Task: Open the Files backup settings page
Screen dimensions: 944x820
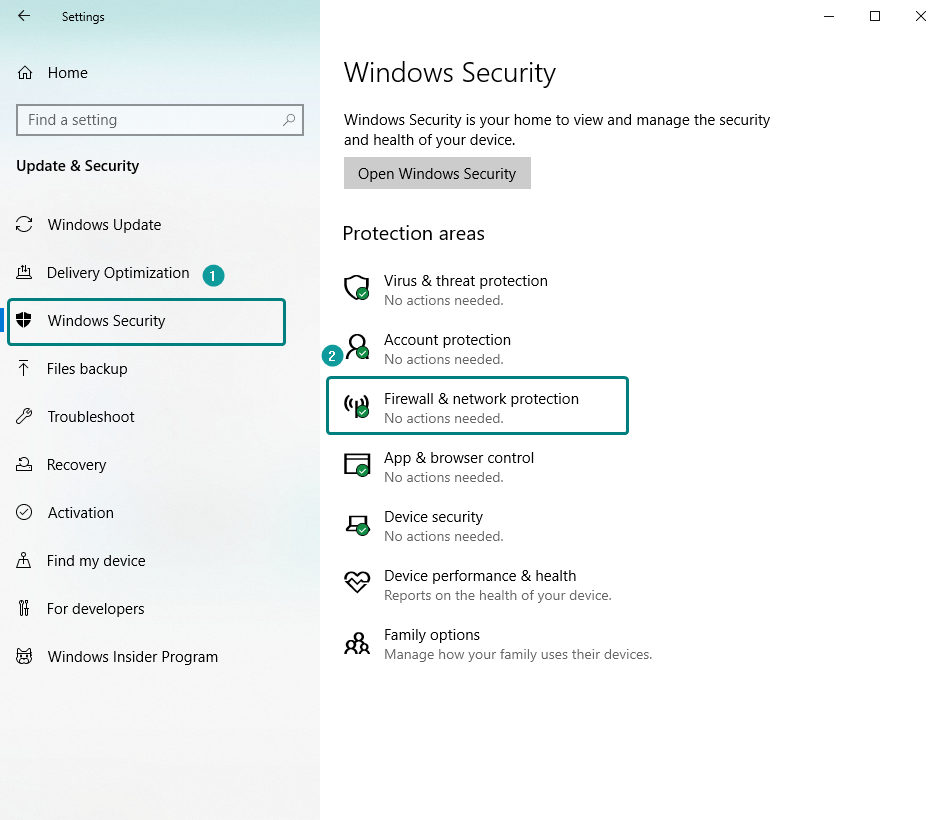Action: 87,369
